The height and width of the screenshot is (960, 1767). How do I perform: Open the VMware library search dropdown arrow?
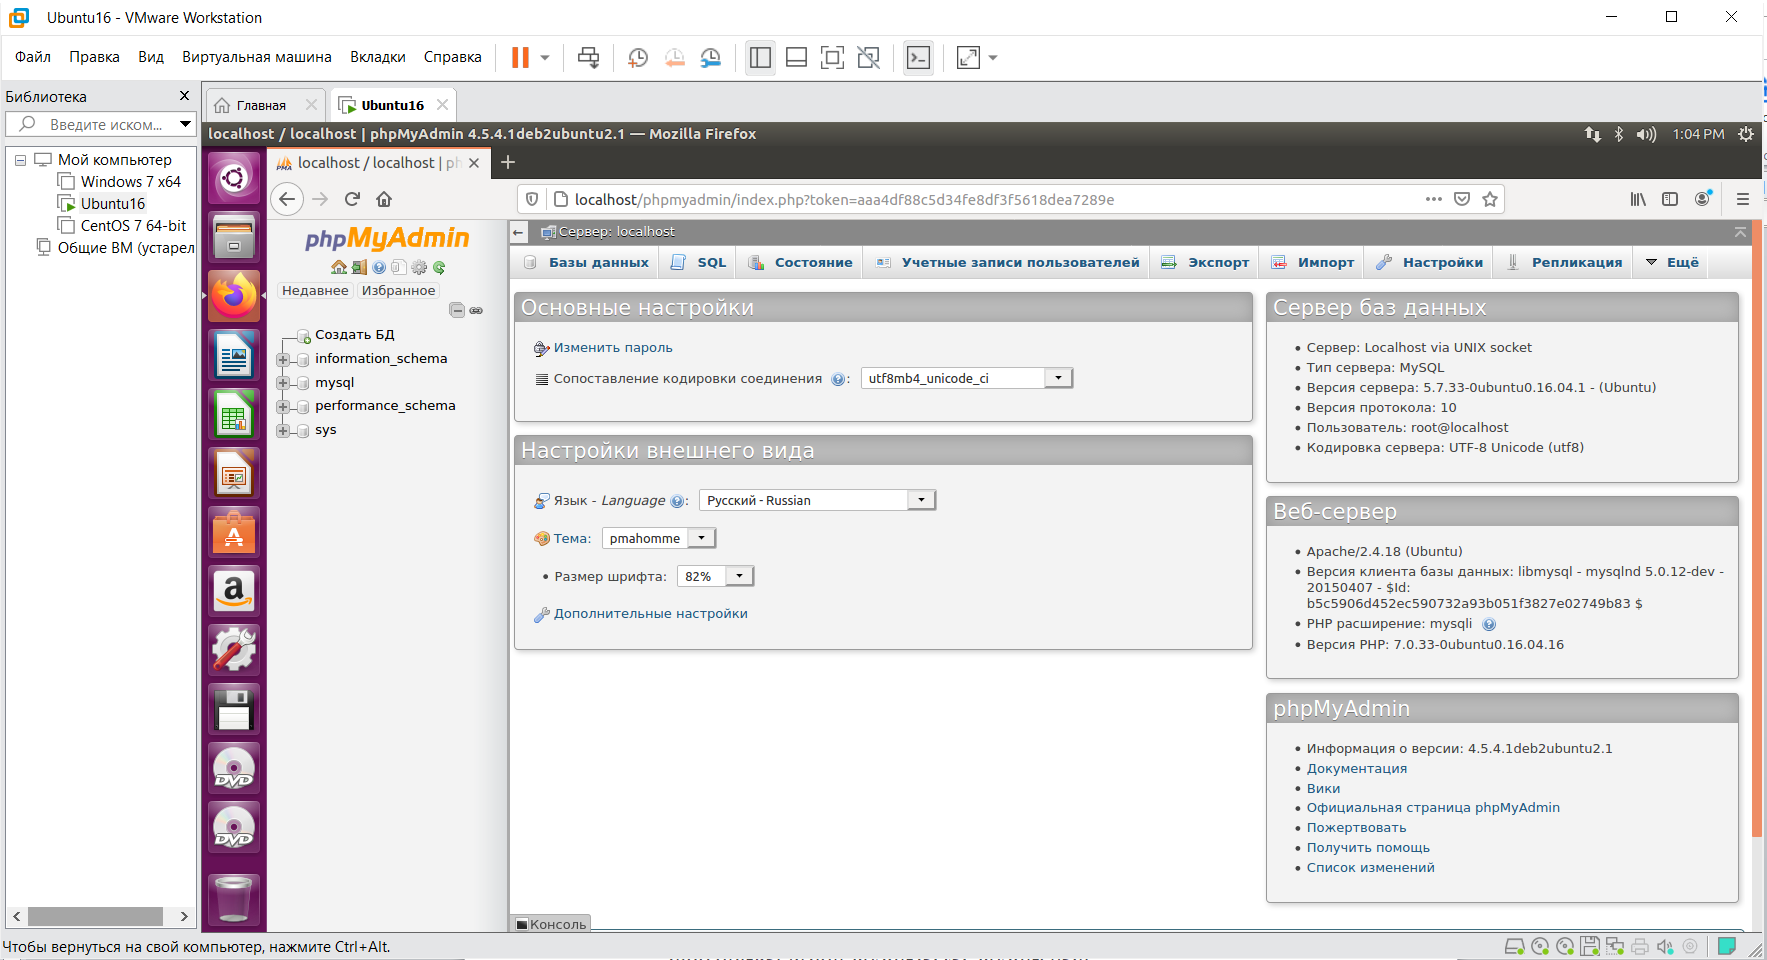click(x=185, y=124)
